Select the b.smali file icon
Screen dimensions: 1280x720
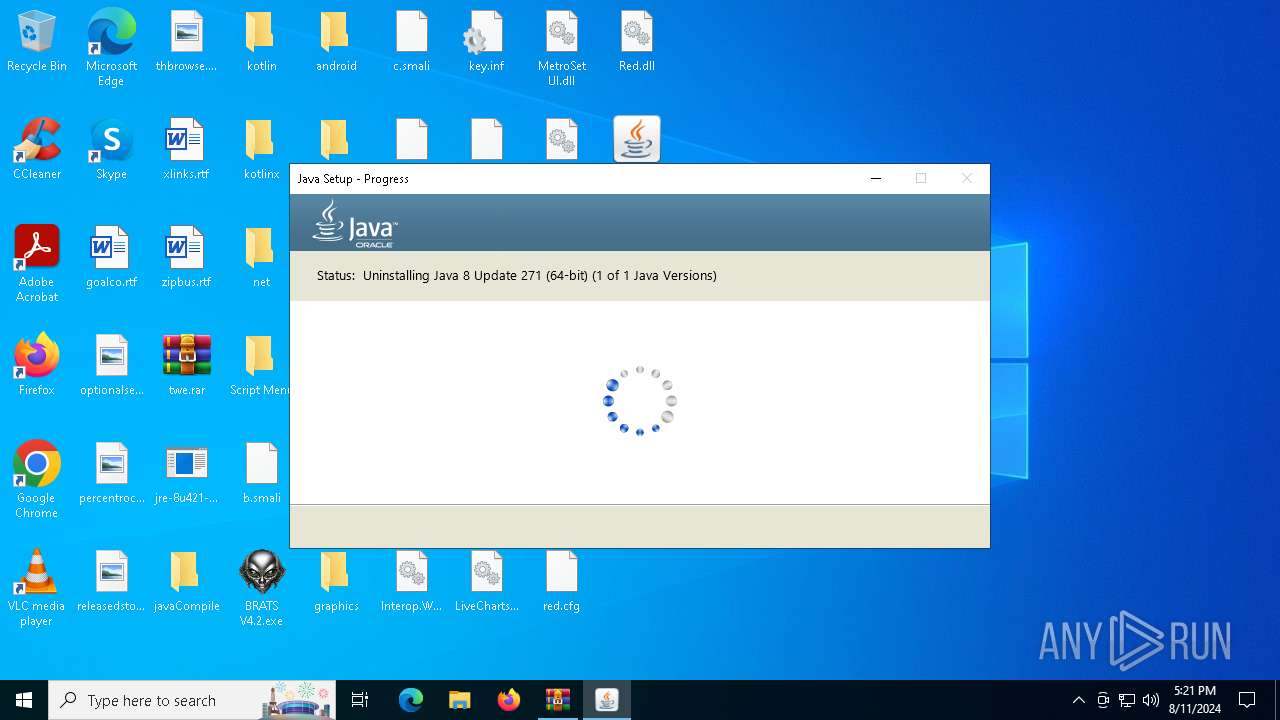tap(261, 473)
